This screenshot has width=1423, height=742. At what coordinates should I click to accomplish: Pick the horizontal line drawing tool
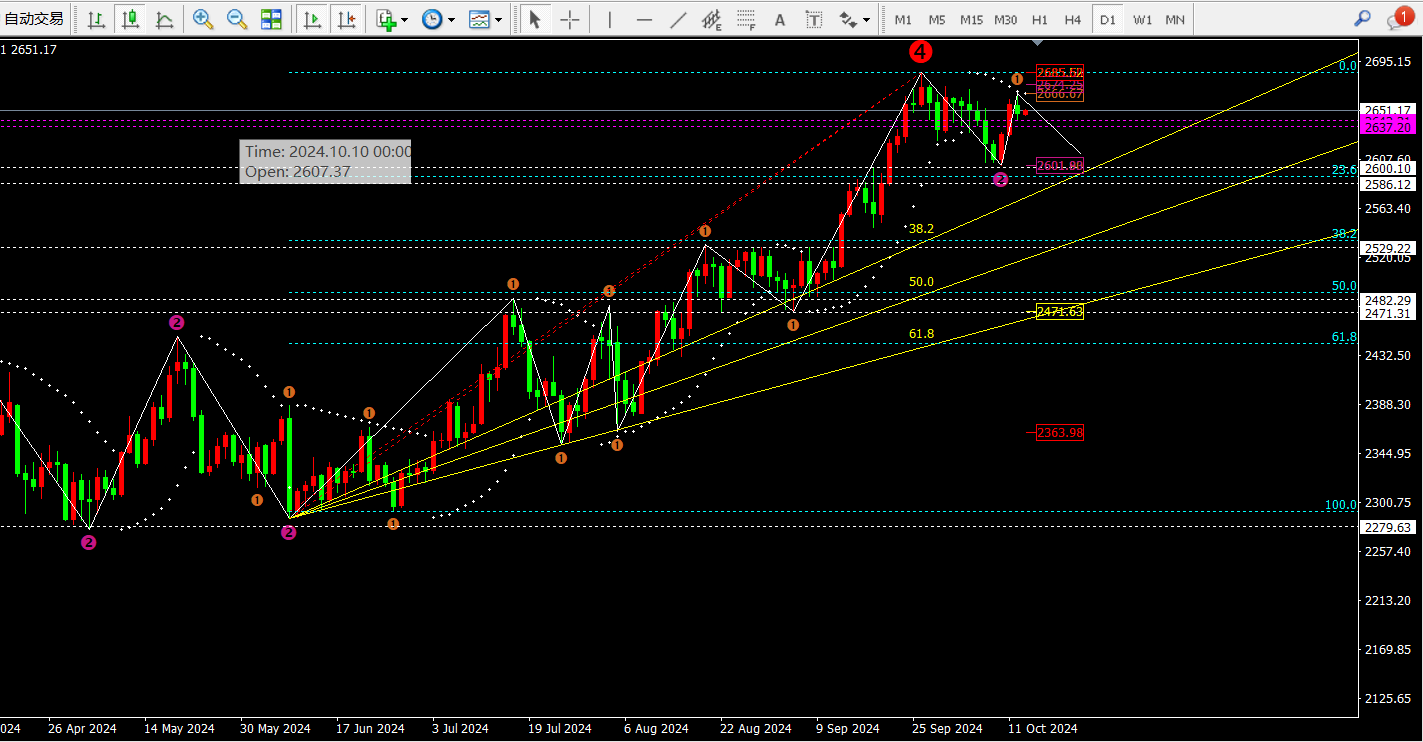pyautogui.click(x=644, y=19)
